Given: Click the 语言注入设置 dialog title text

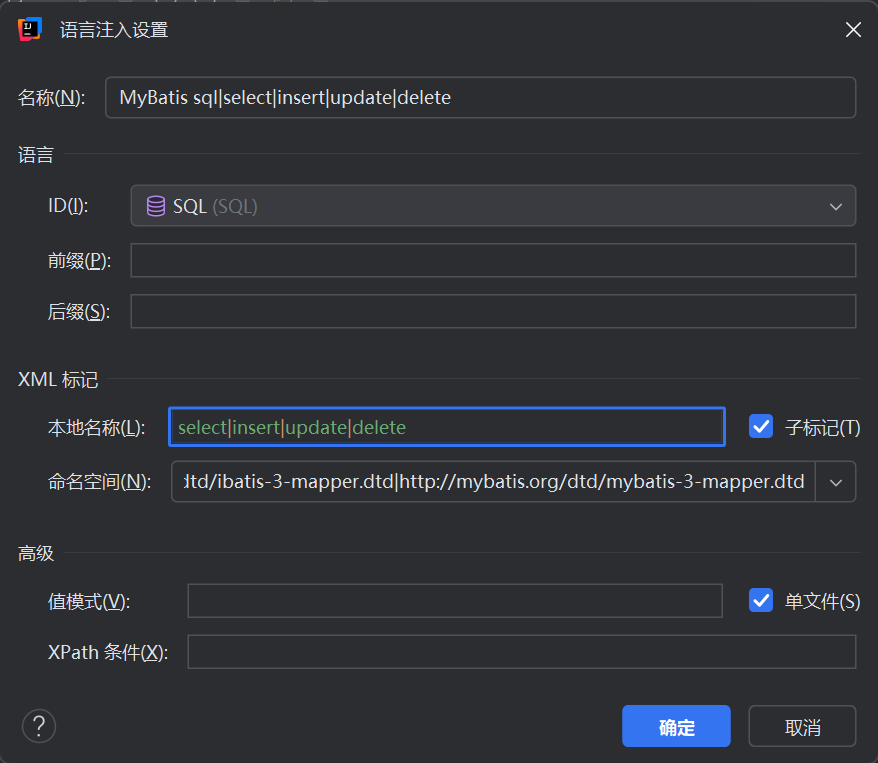Looking at the screenshot, I should coord(114,30).
